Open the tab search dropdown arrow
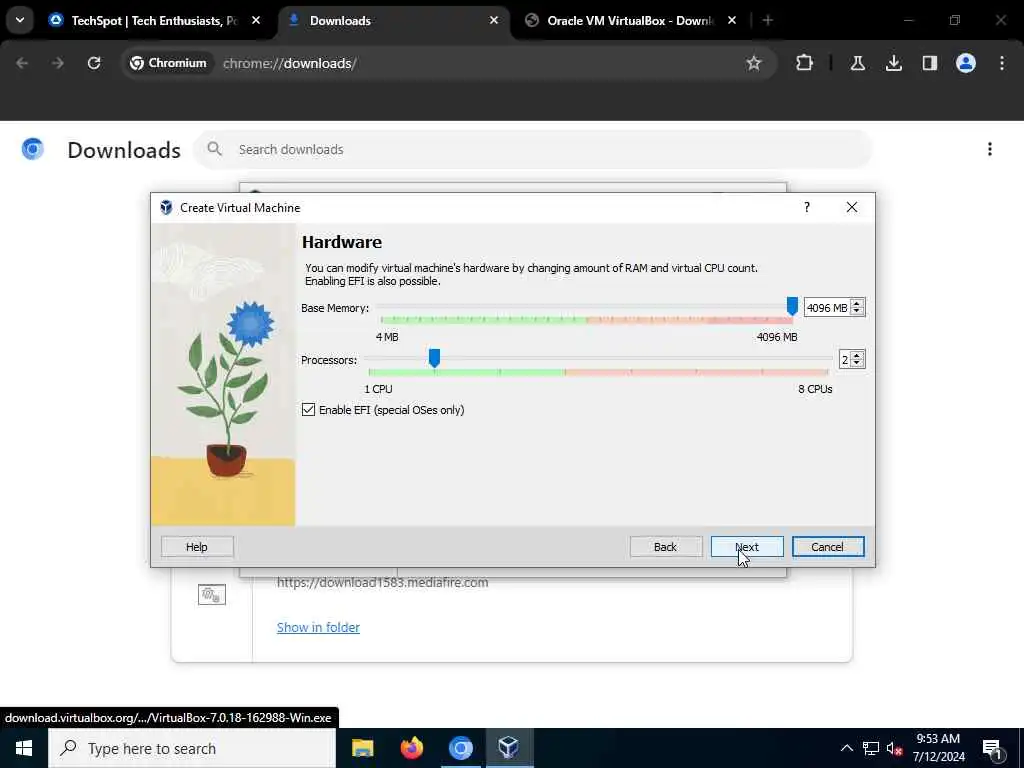This screenshot has height=768, width=1024. tap(20, 20)
